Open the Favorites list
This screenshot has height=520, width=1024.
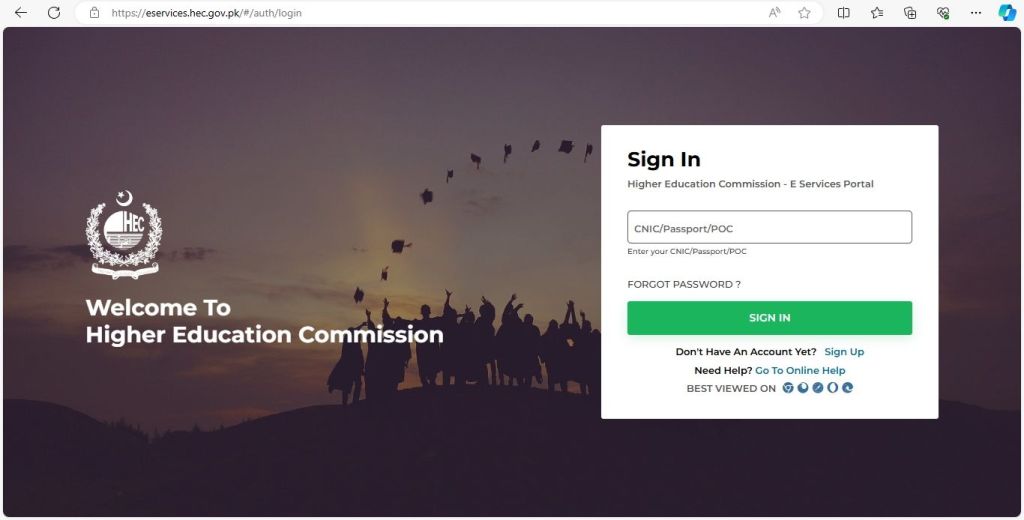coord(877,12)
